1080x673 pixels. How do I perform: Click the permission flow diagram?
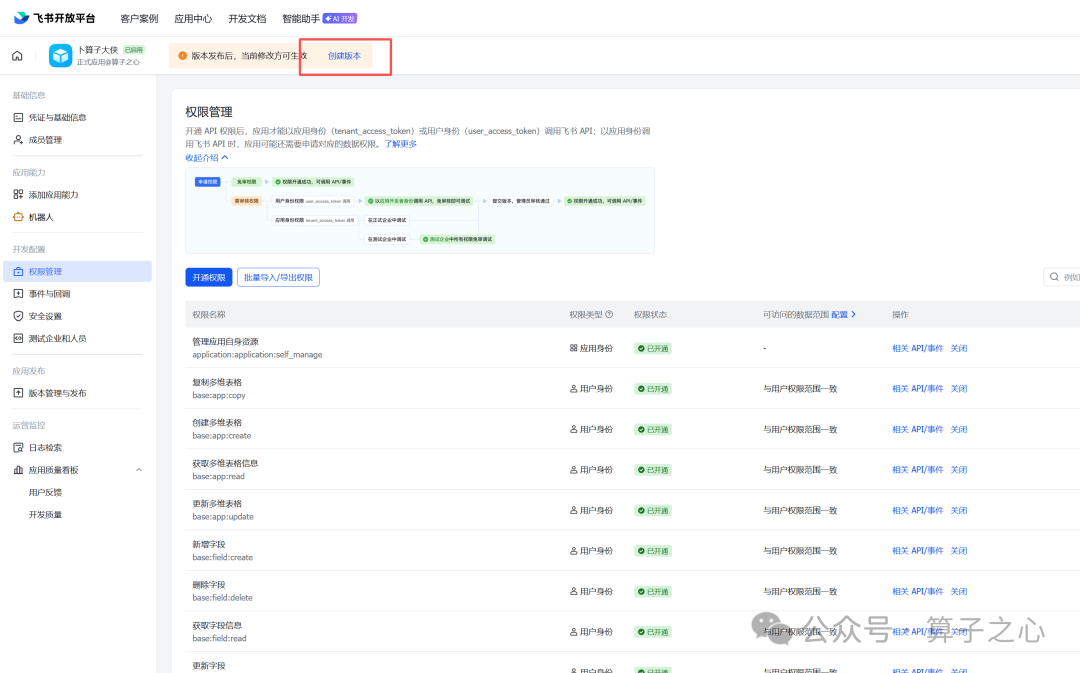[x=420, y=211]
